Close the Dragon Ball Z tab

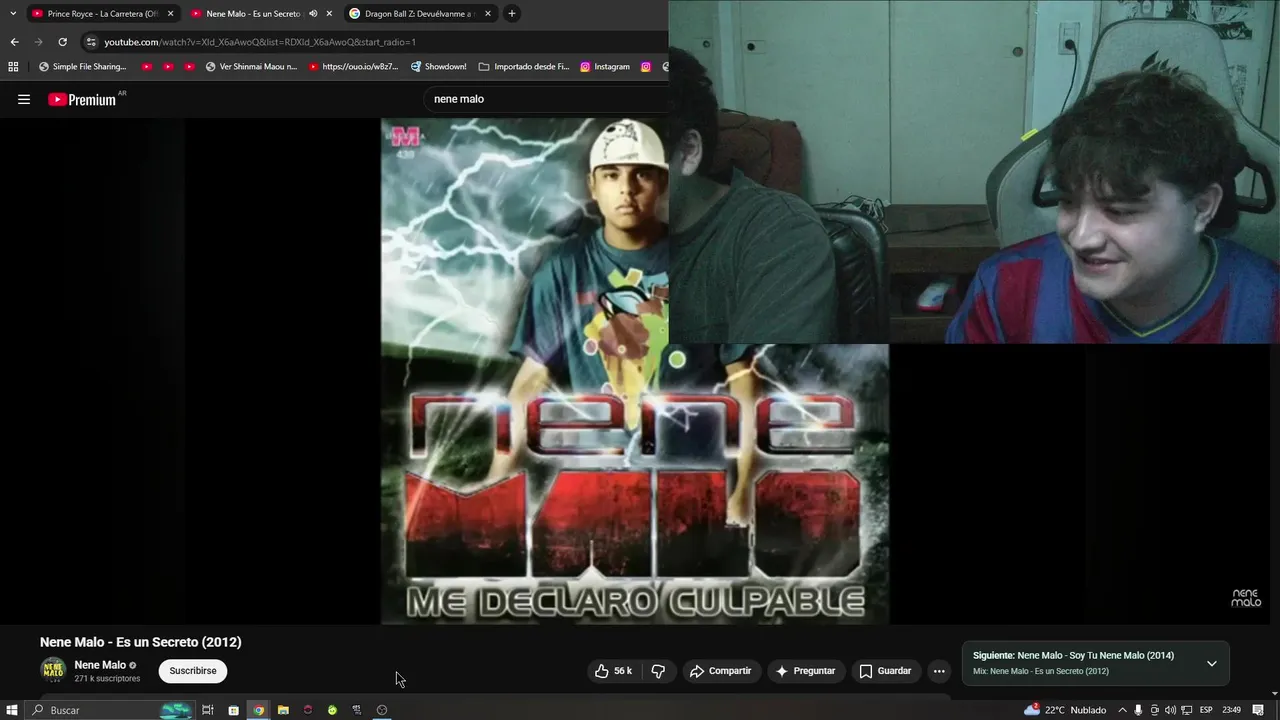coord(488,13)
